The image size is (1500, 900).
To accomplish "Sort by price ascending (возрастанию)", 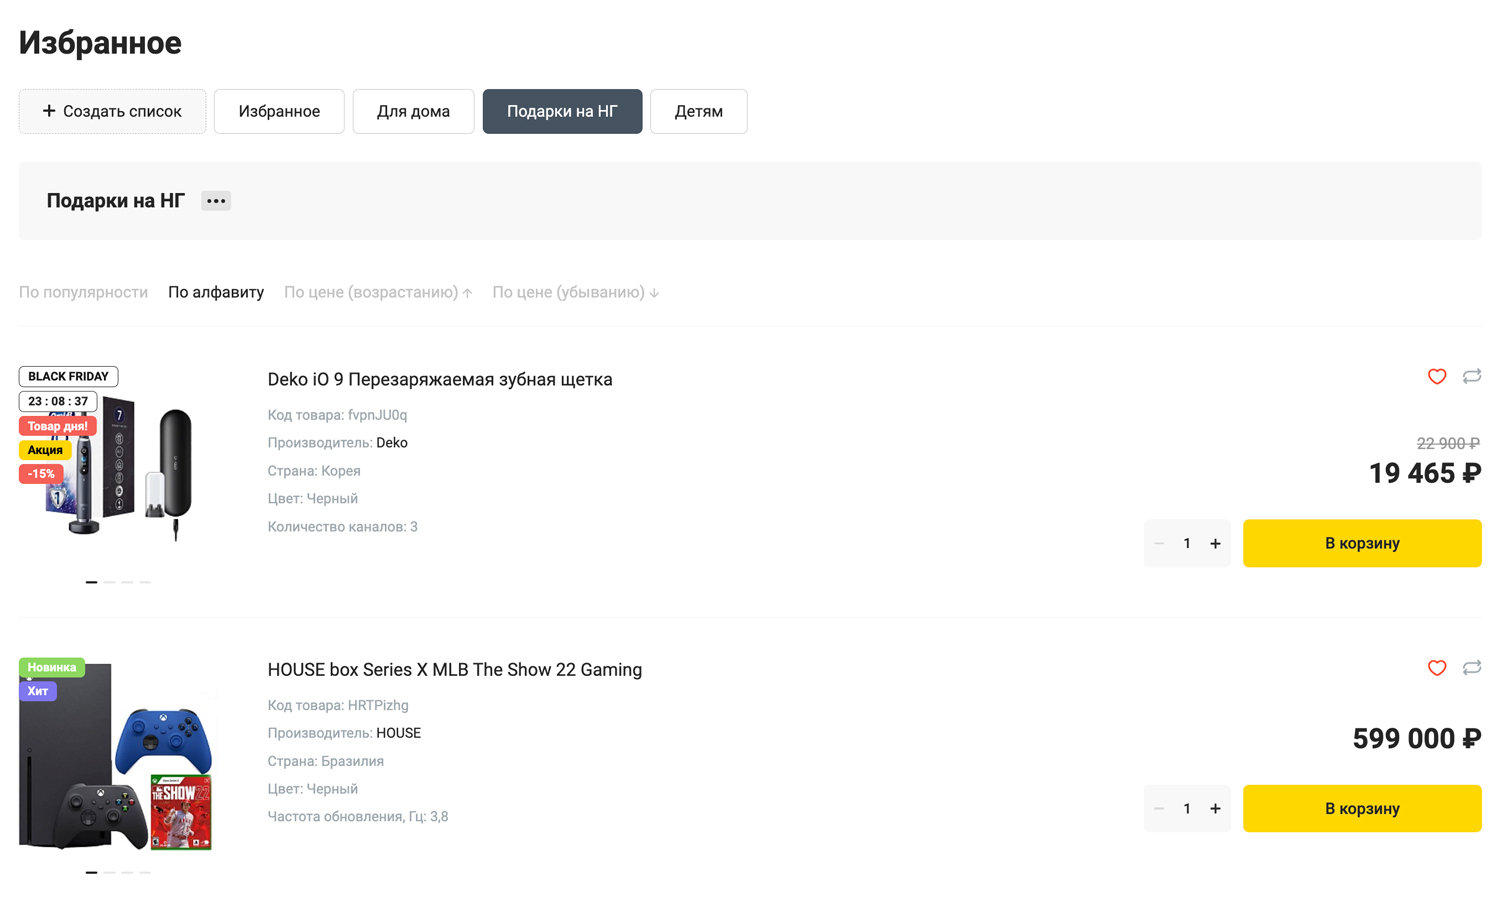I will coord(377,292).
